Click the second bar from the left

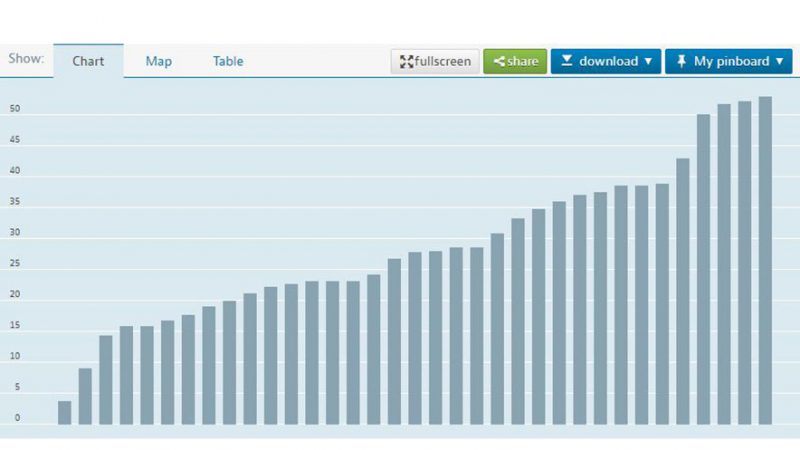pos(85,396)
